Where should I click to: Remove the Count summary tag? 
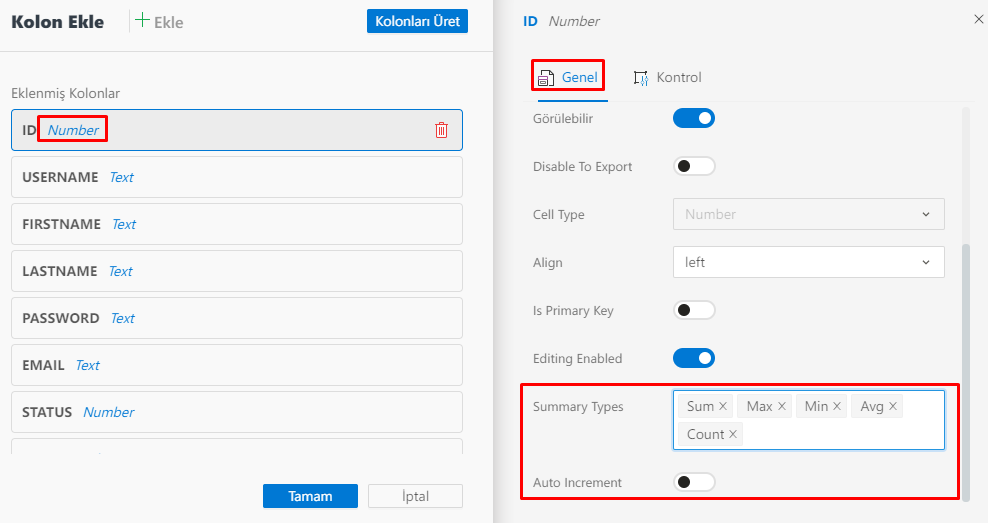pos(733,435)
